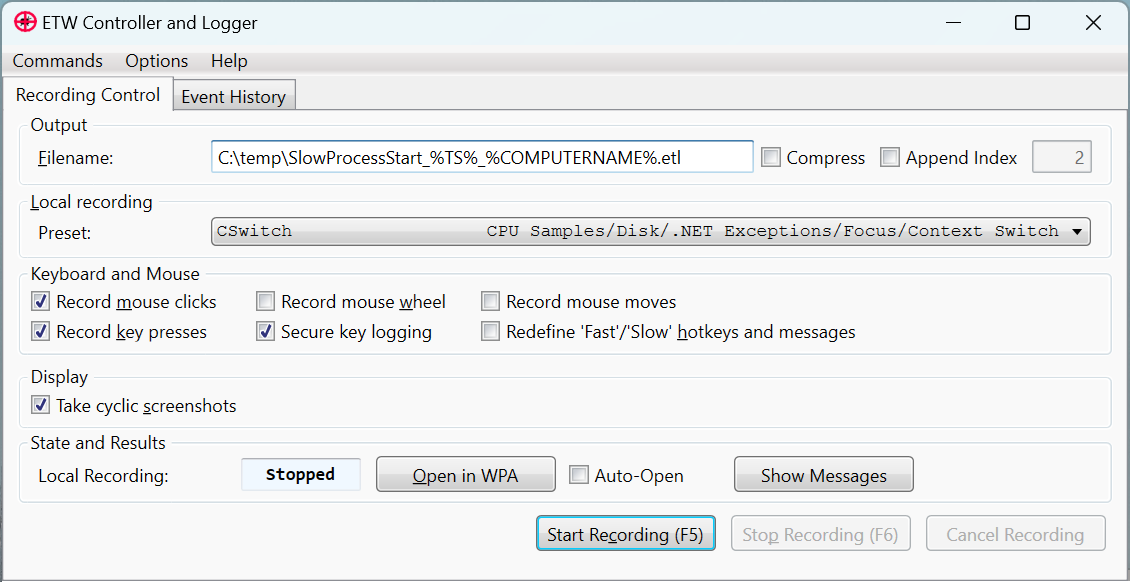Toggle the Append Index checkbox

point(890,158)
